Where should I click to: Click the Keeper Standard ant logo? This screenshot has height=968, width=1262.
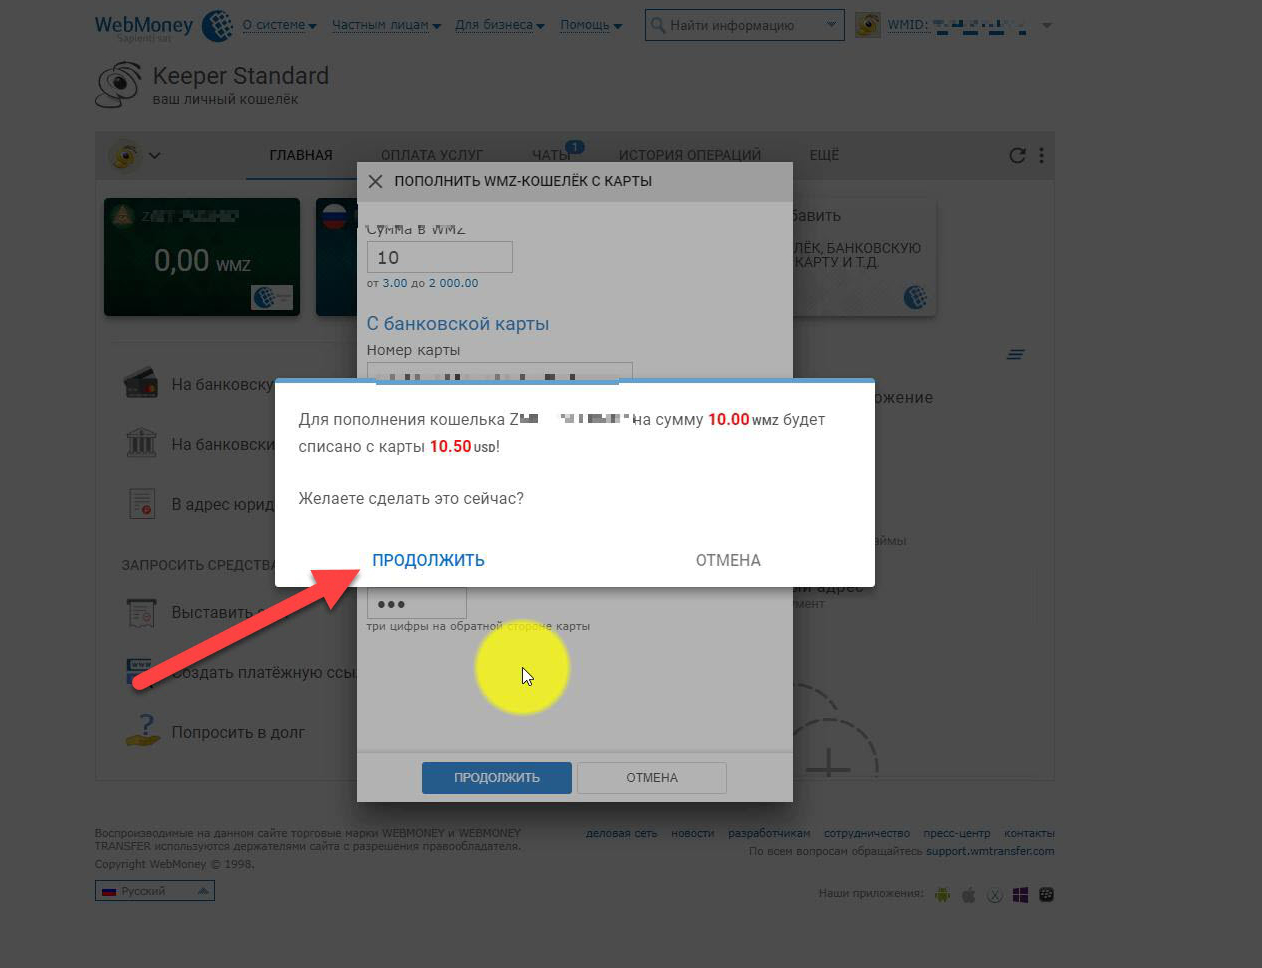click(118, 85)
